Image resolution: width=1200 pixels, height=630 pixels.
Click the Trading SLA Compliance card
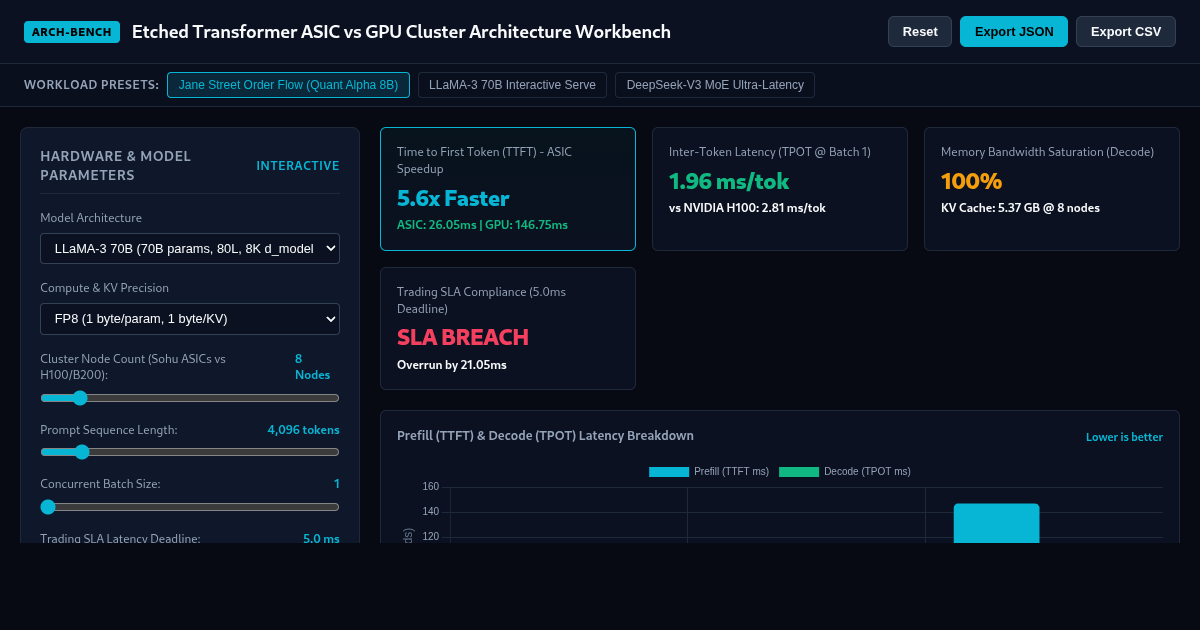pos(508,328)
